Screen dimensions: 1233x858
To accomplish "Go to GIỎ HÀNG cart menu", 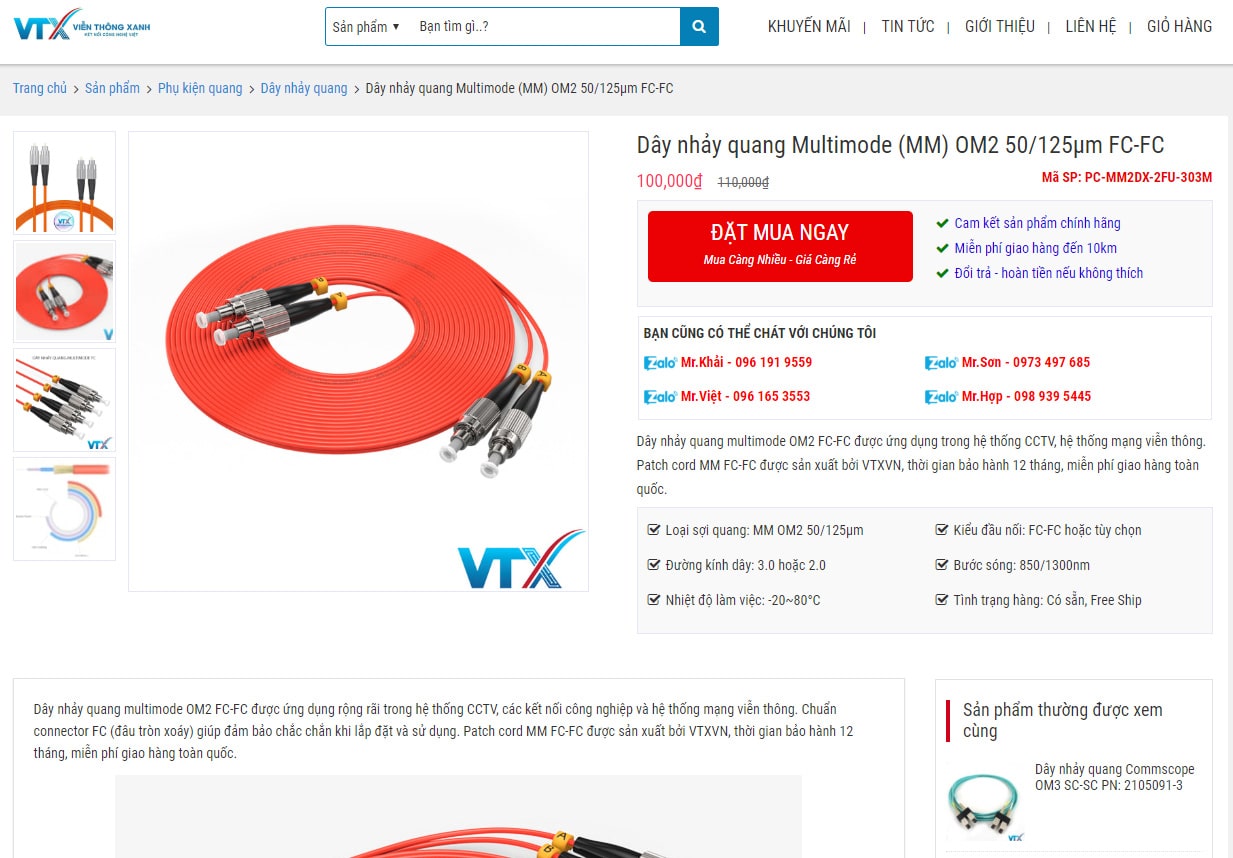I will click(1179, 27).
